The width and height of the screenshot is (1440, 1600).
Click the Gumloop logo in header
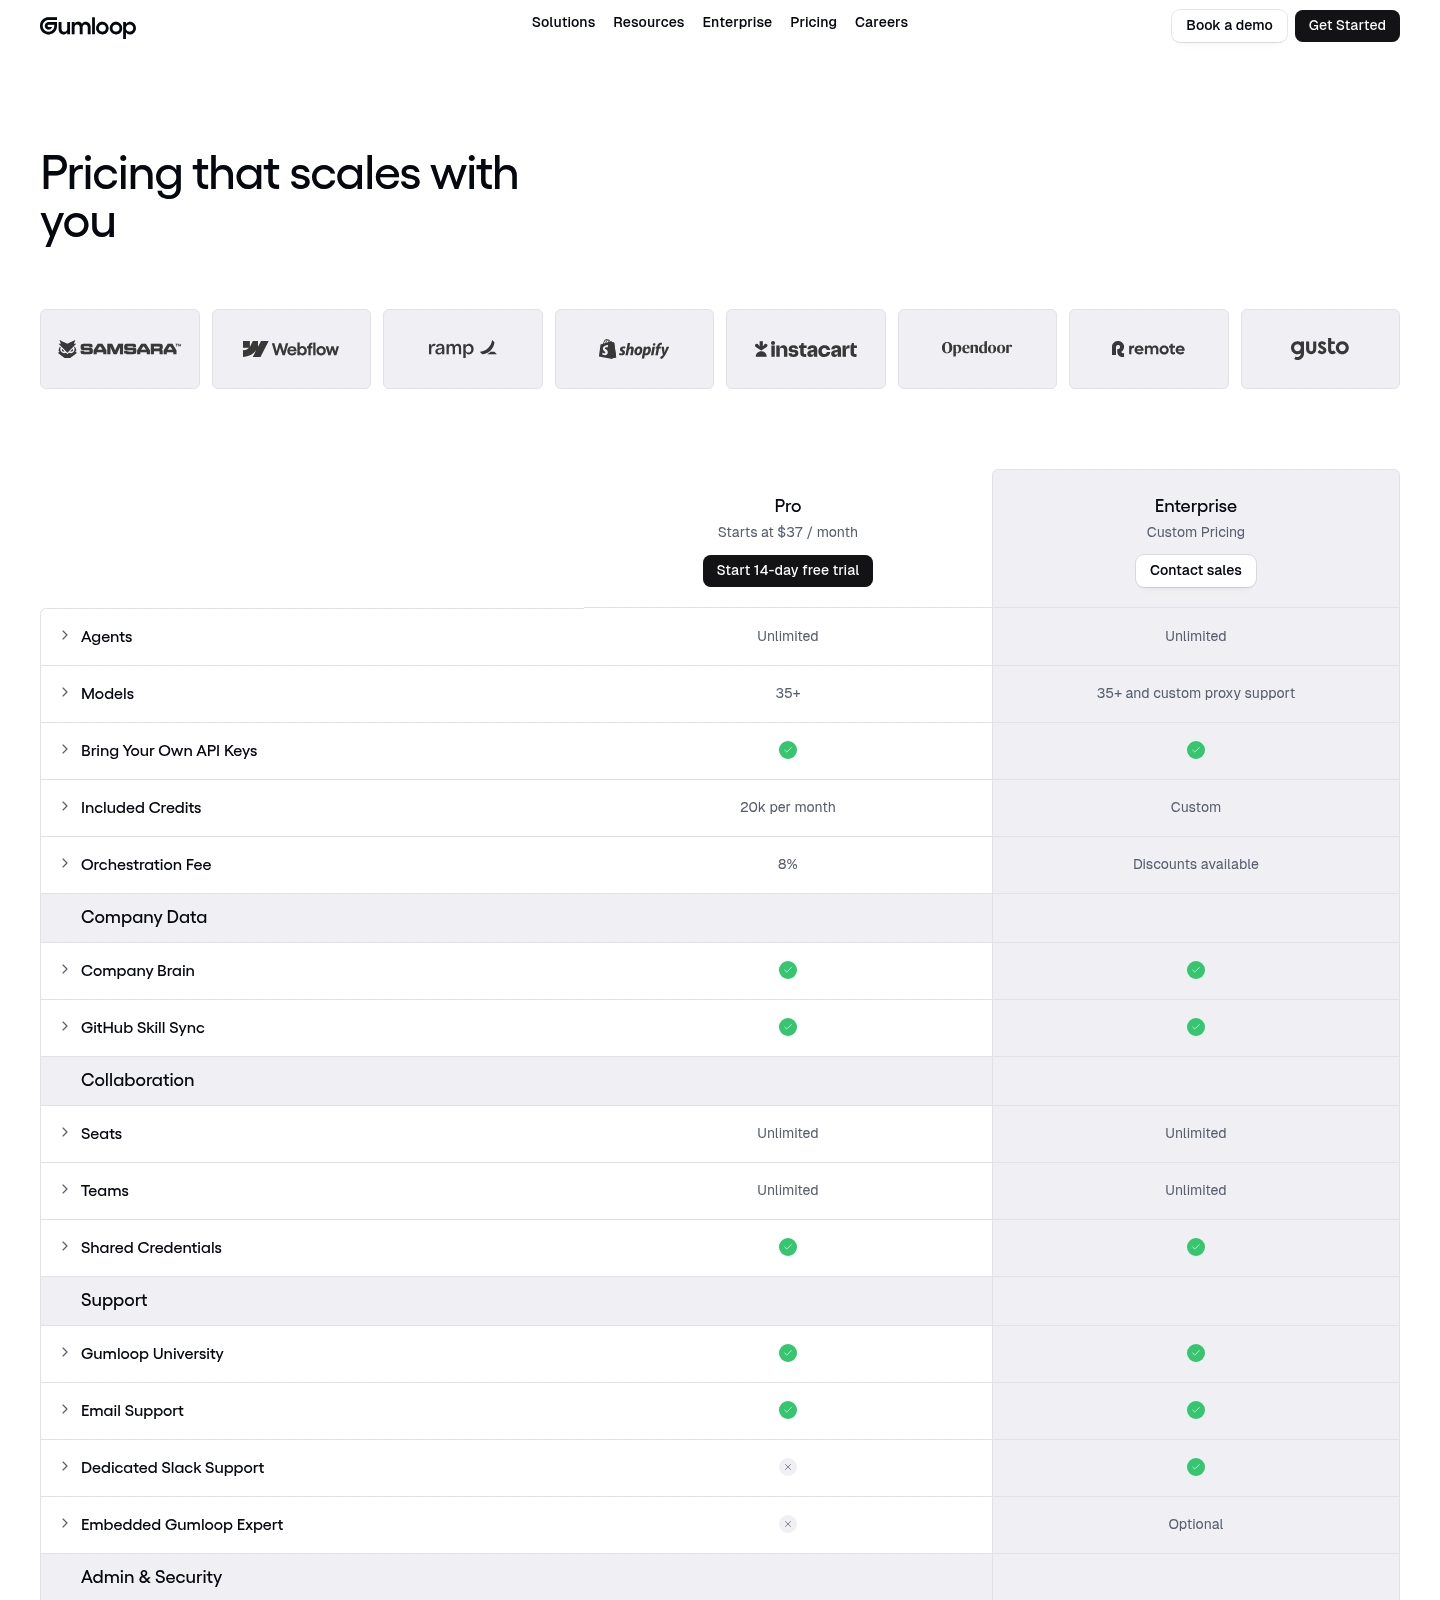(x=88, y=26)
